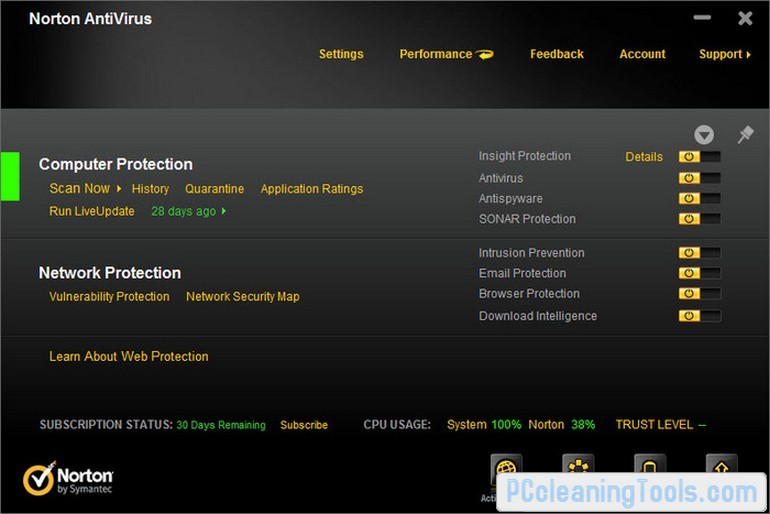Click the pushpin icon to pin the panel

(x=745, y=135)
